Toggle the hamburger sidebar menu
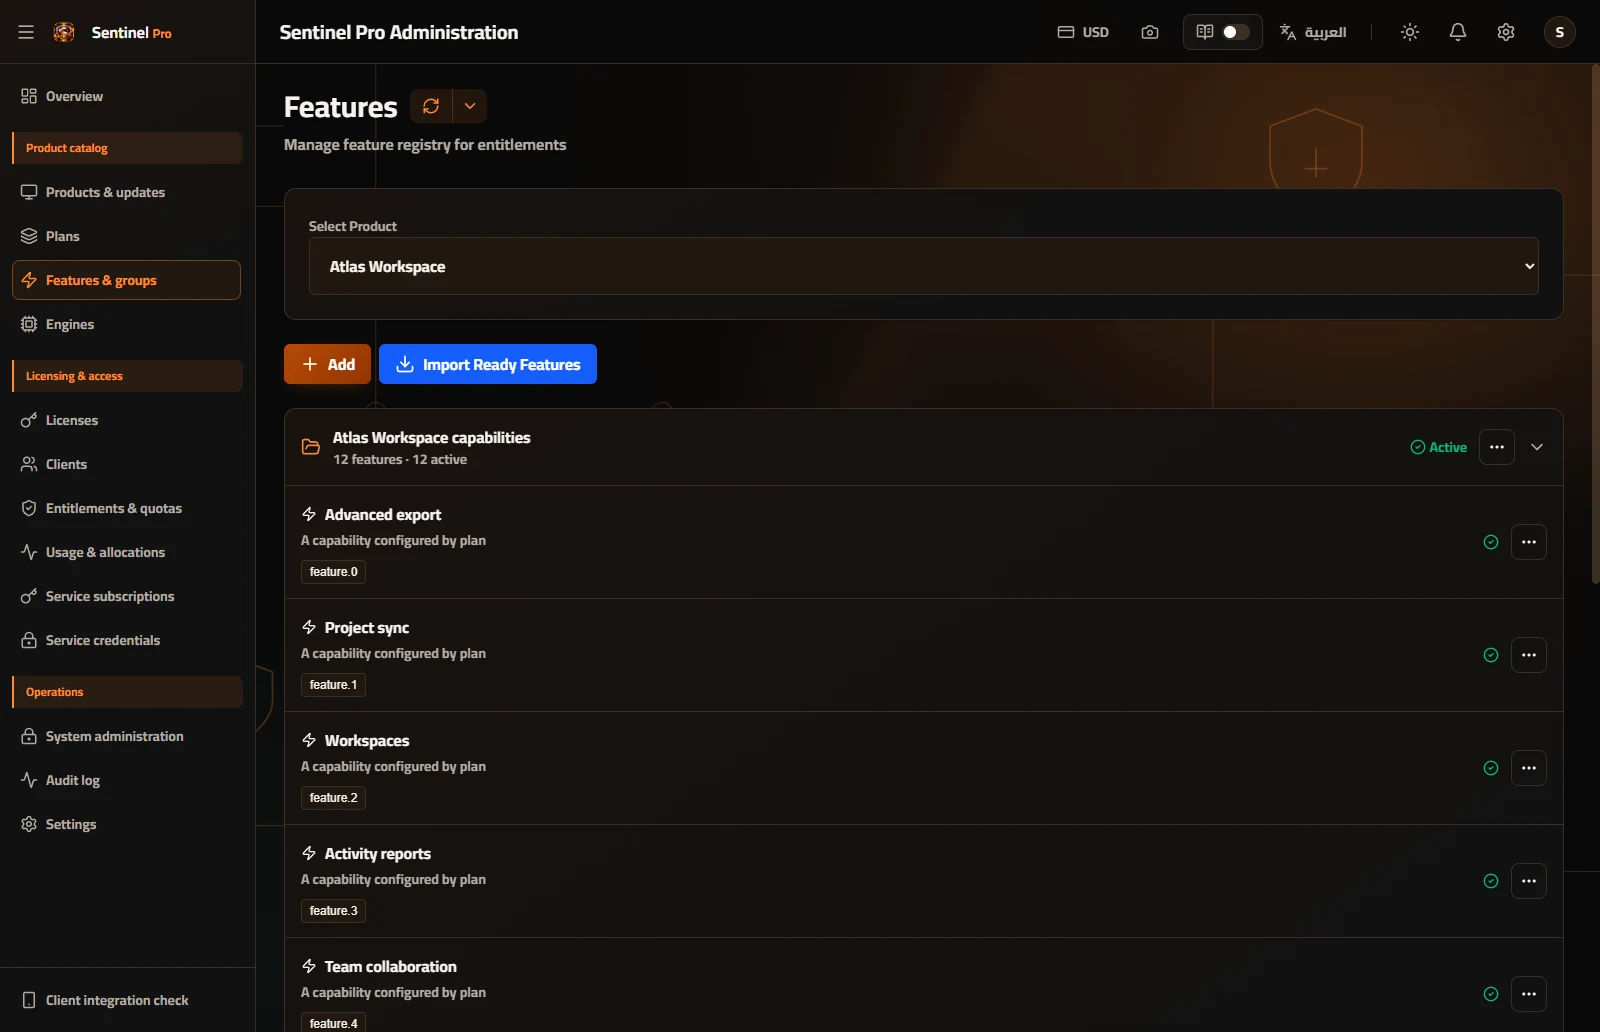Screen dimensions: 1600x1032 pyautogui.click(x=26, y=32)
